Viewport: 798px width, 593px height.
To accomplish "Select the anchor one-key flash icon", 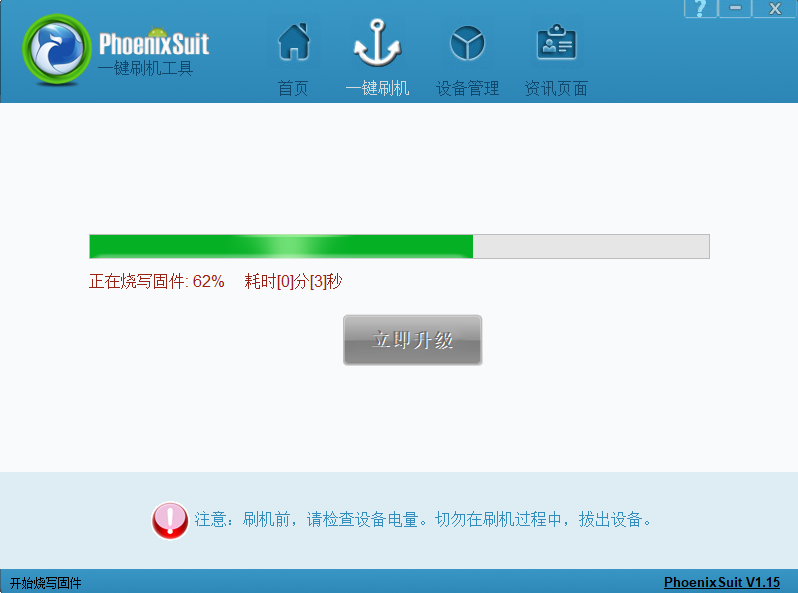I will coord(377,43).
